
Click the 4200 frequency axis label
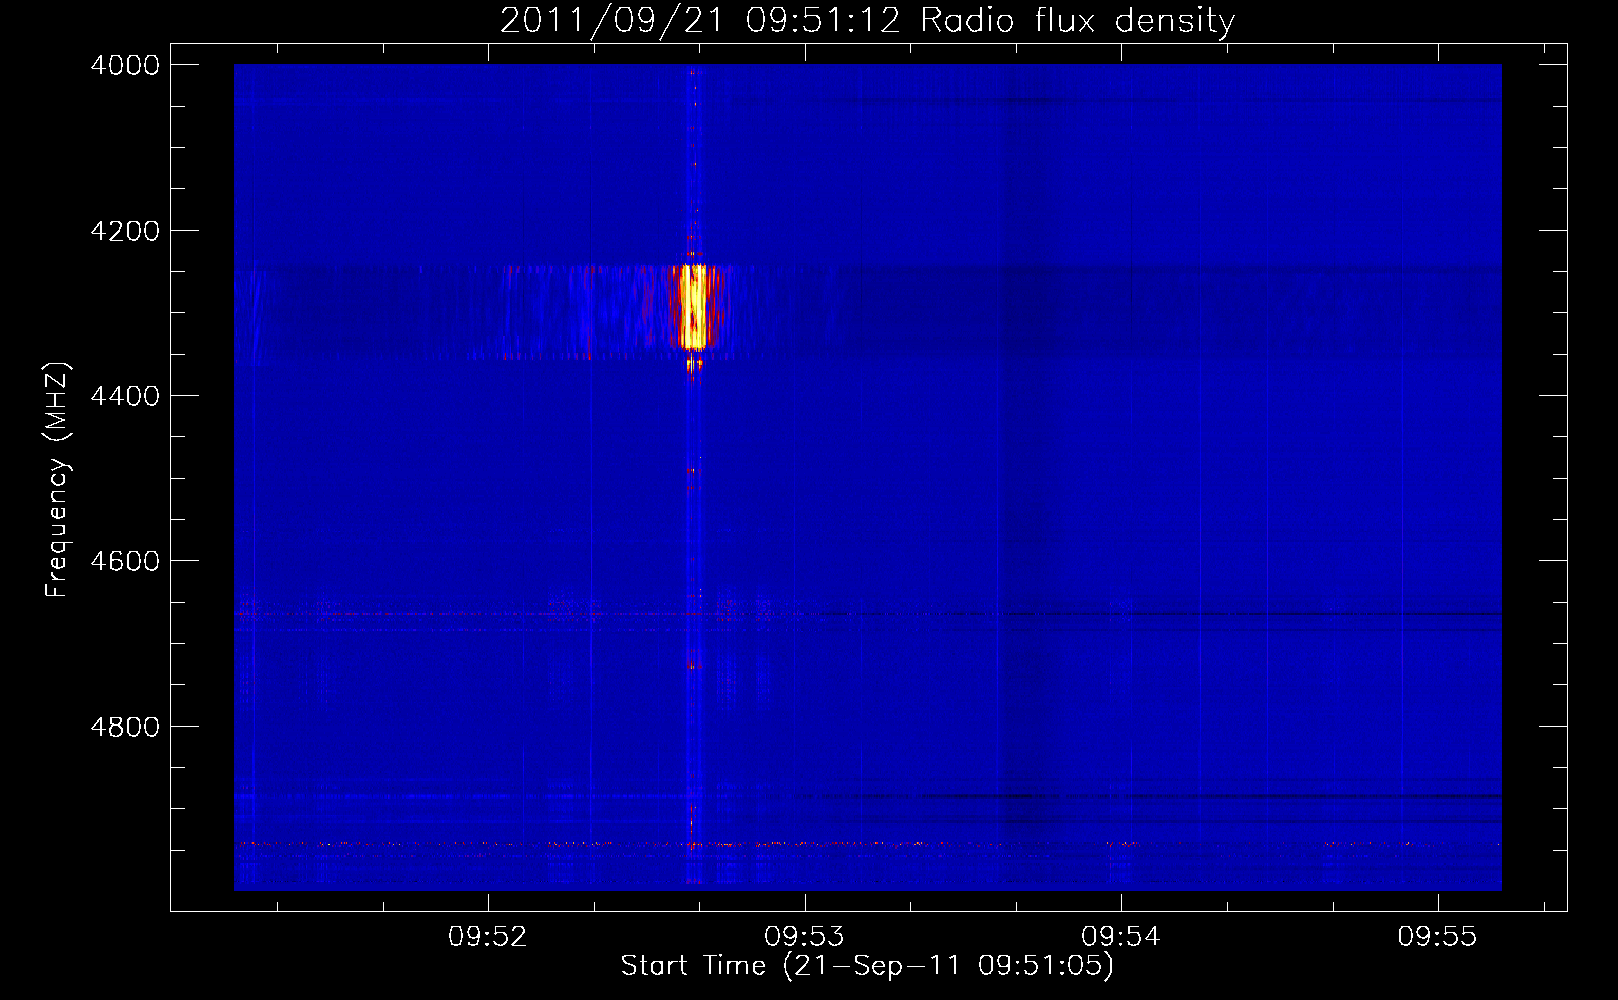(125, 231)
